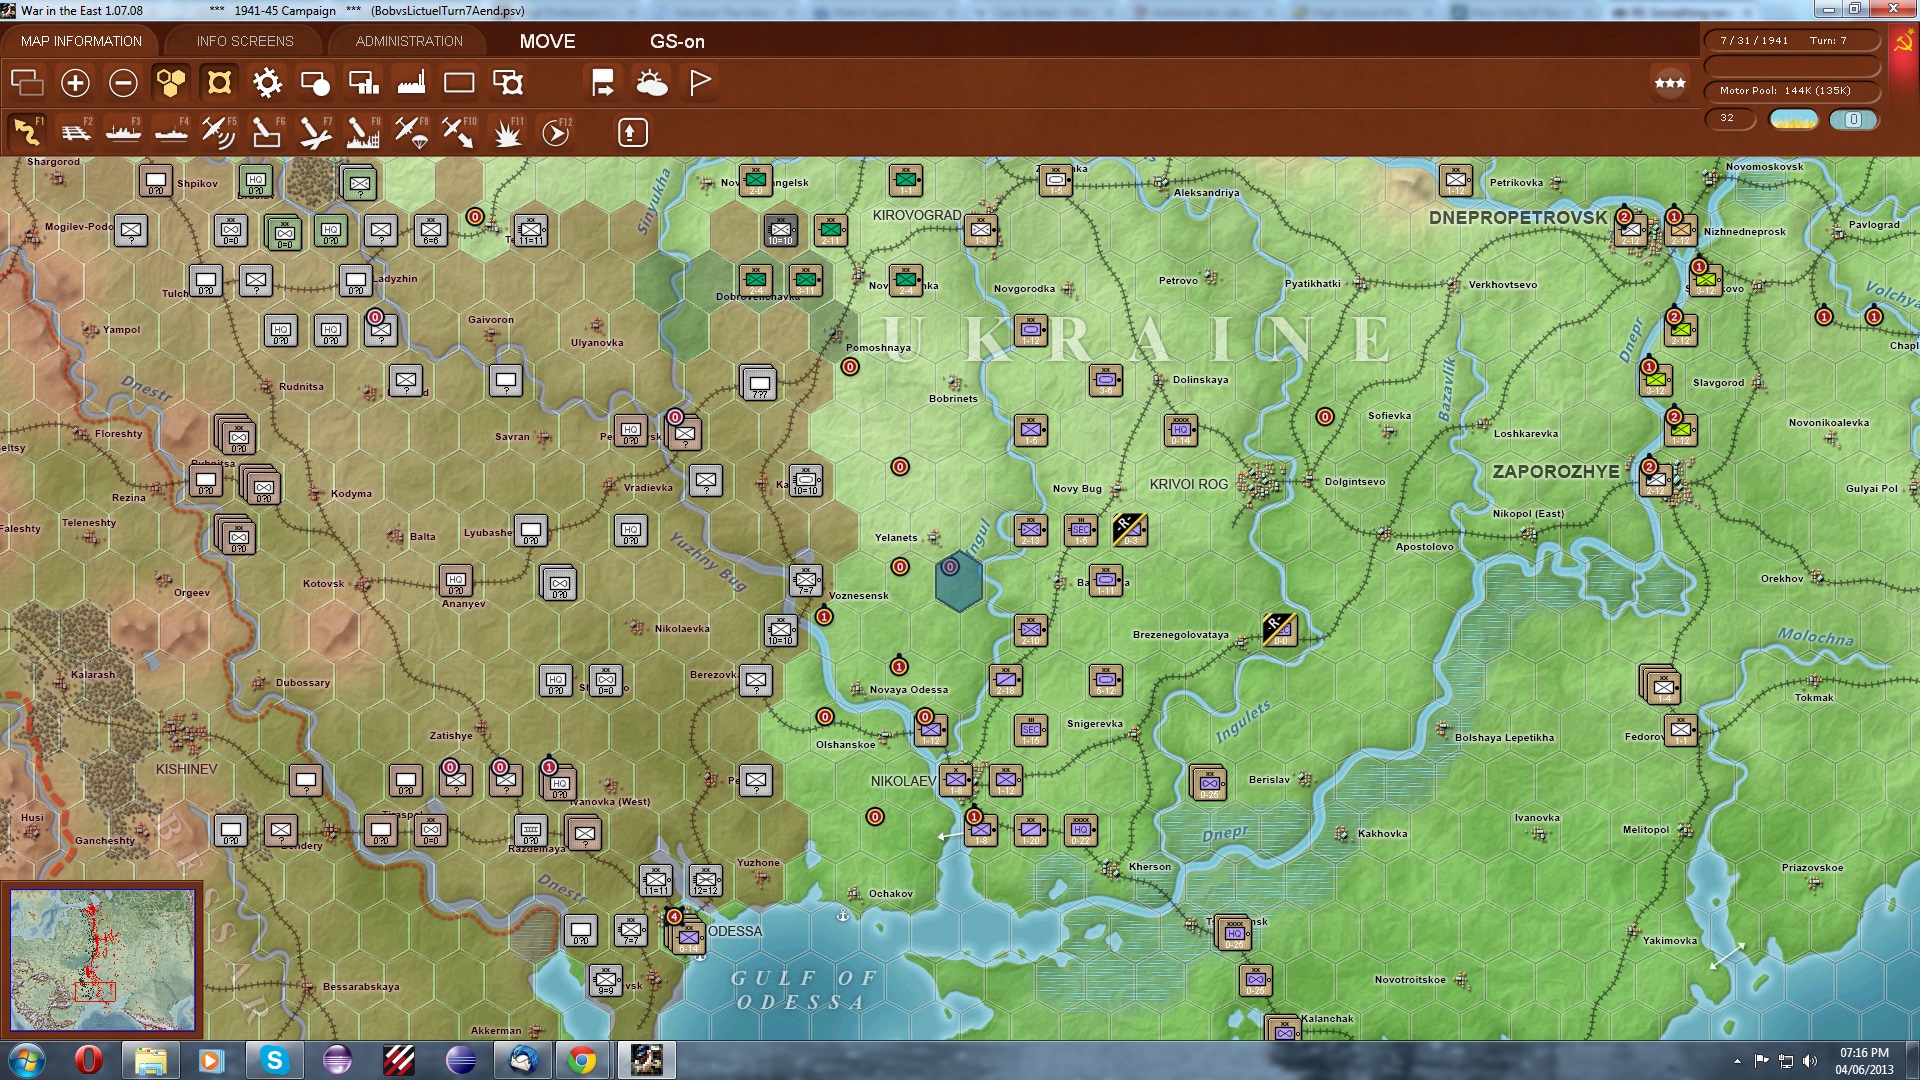This screenshot has width=1920, height=1080.
Task: Click the ZAPOROZHYE city label
Action: 1555,471
